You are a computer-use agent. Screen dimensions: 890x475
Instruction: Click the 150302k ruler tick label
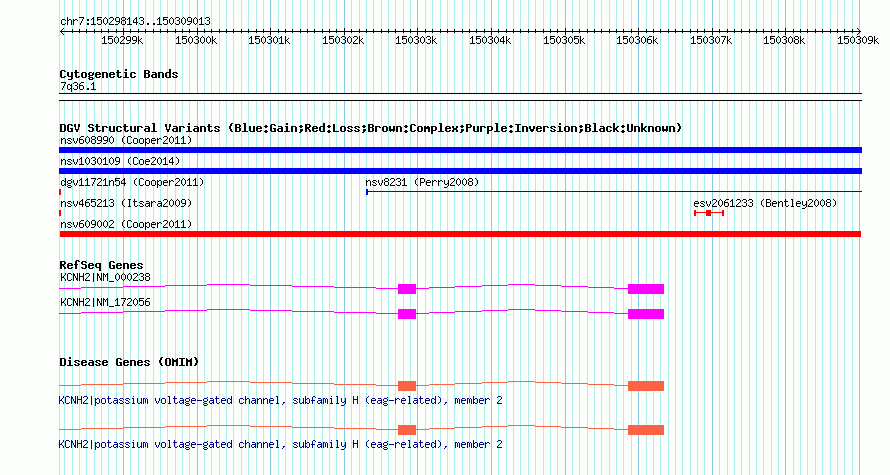pyautogui.click(x=343, y=40)
